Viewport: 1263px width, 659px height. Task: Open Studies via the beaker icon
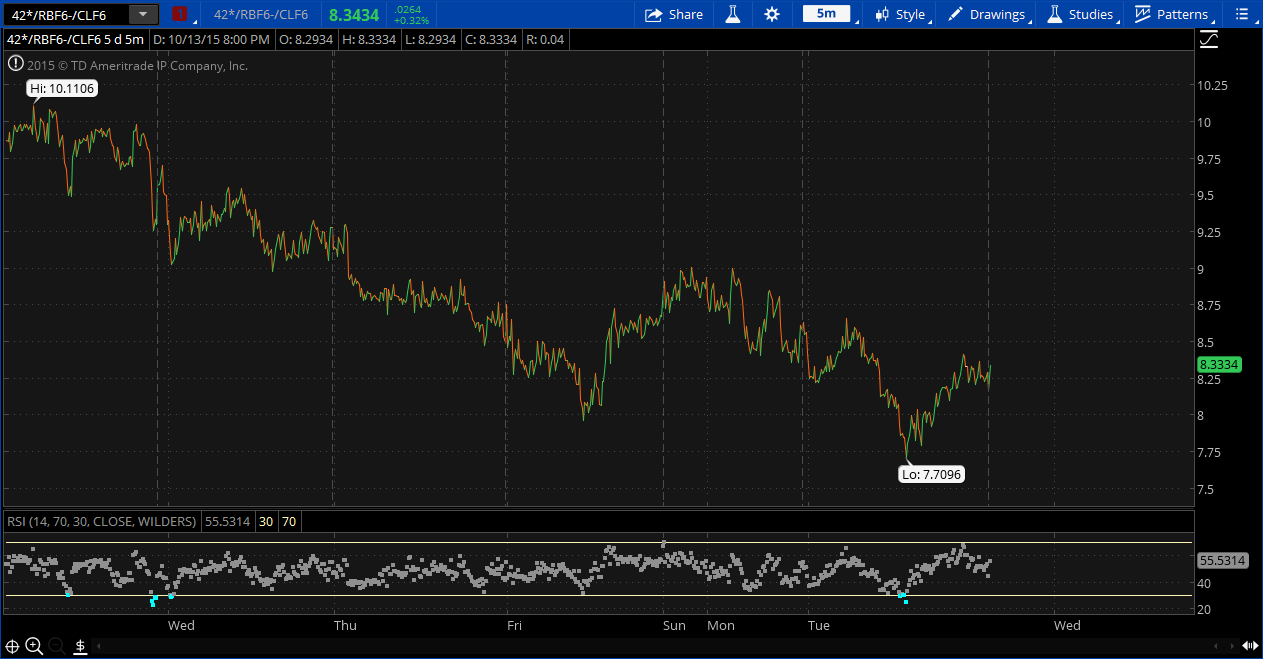click(733, 14)
